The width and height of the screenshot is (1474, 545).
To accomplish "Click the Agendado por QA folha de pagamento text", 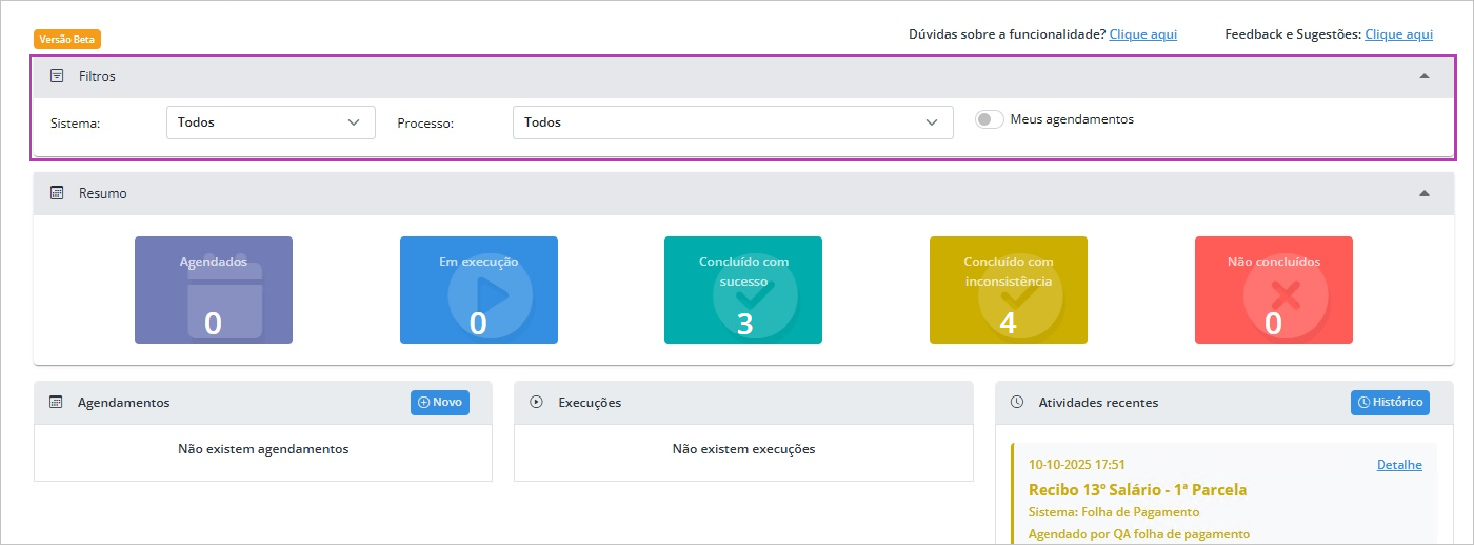I will tap(1139, 534).
